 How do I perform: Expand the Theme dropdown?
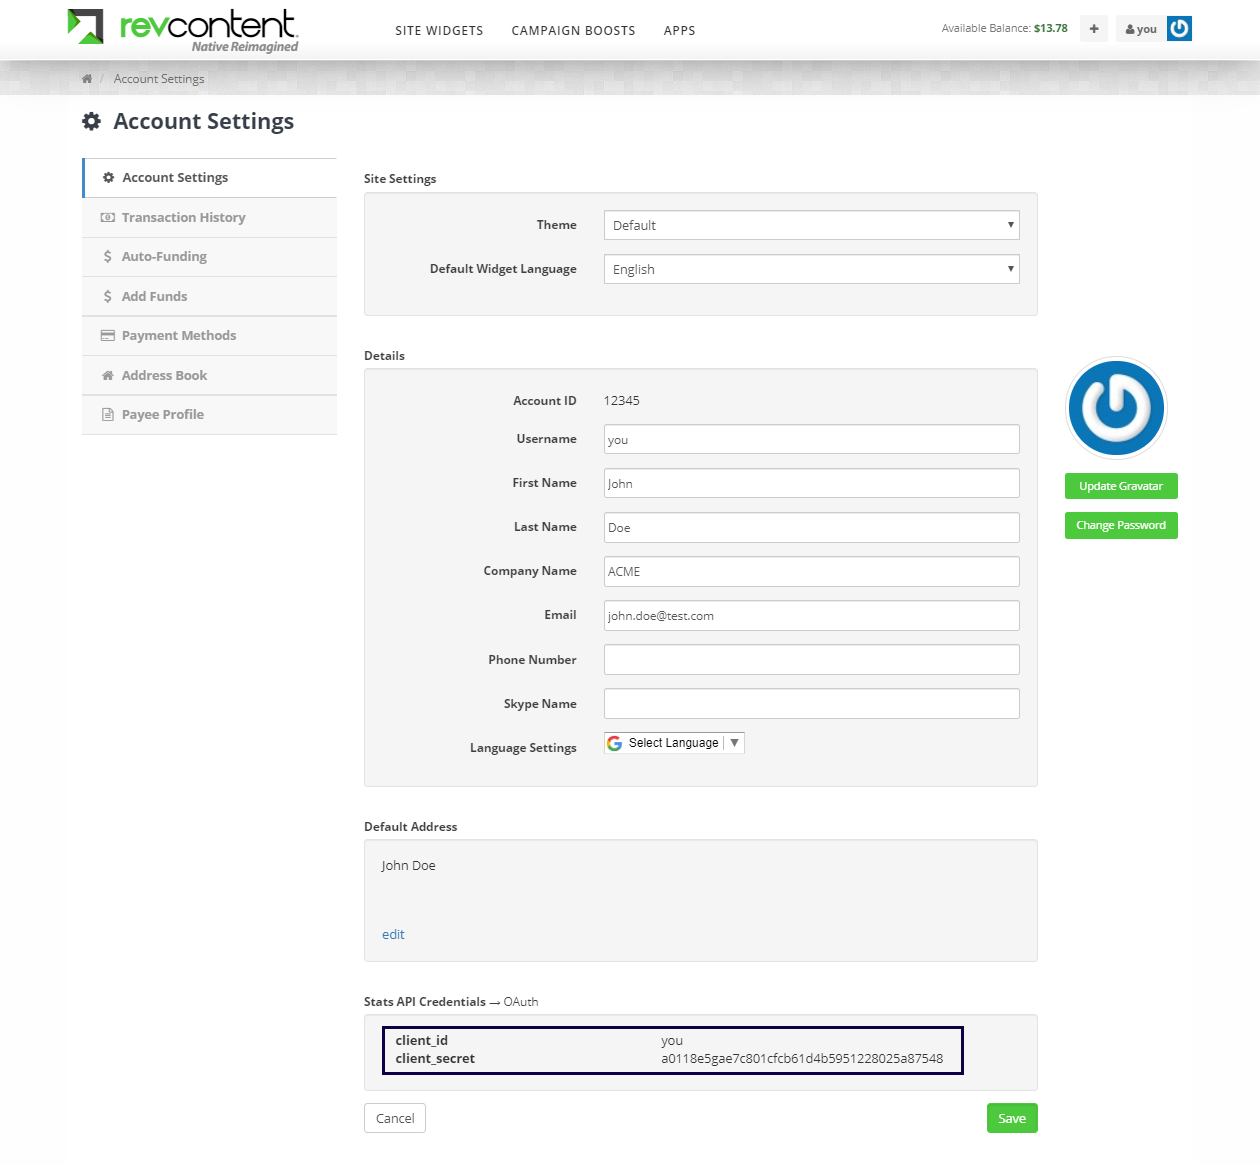(x=811, y=226)
